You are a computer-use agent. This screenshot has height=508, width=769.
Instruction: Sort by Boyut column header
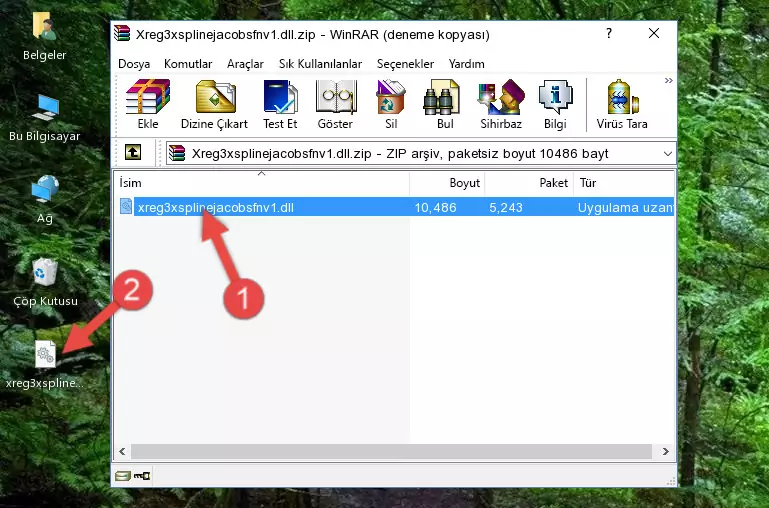tap(447, 183)
